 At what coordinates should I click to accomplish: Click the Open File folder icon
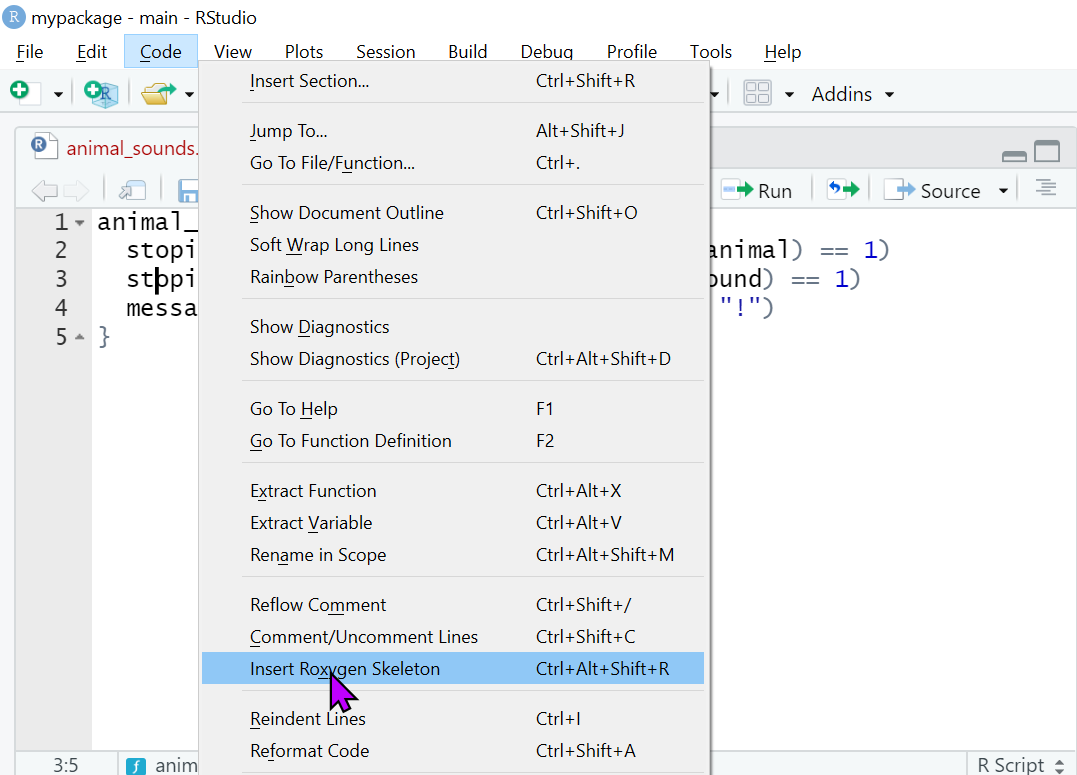(x=156, y=93)
